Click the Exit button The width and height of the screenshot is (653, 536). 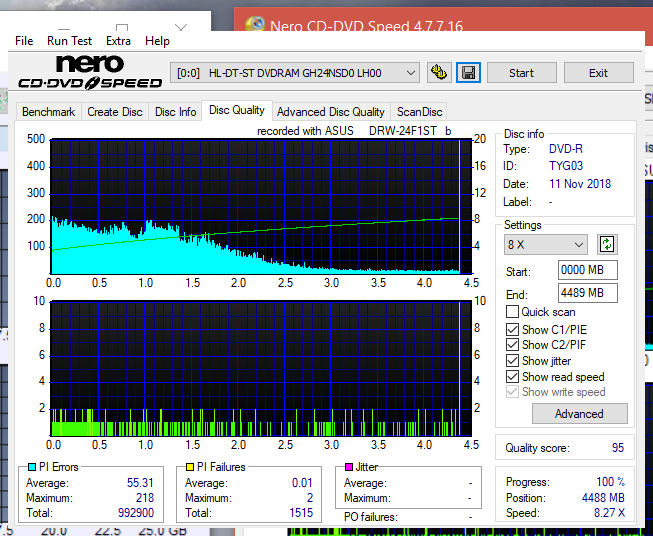tap(598, 73)
